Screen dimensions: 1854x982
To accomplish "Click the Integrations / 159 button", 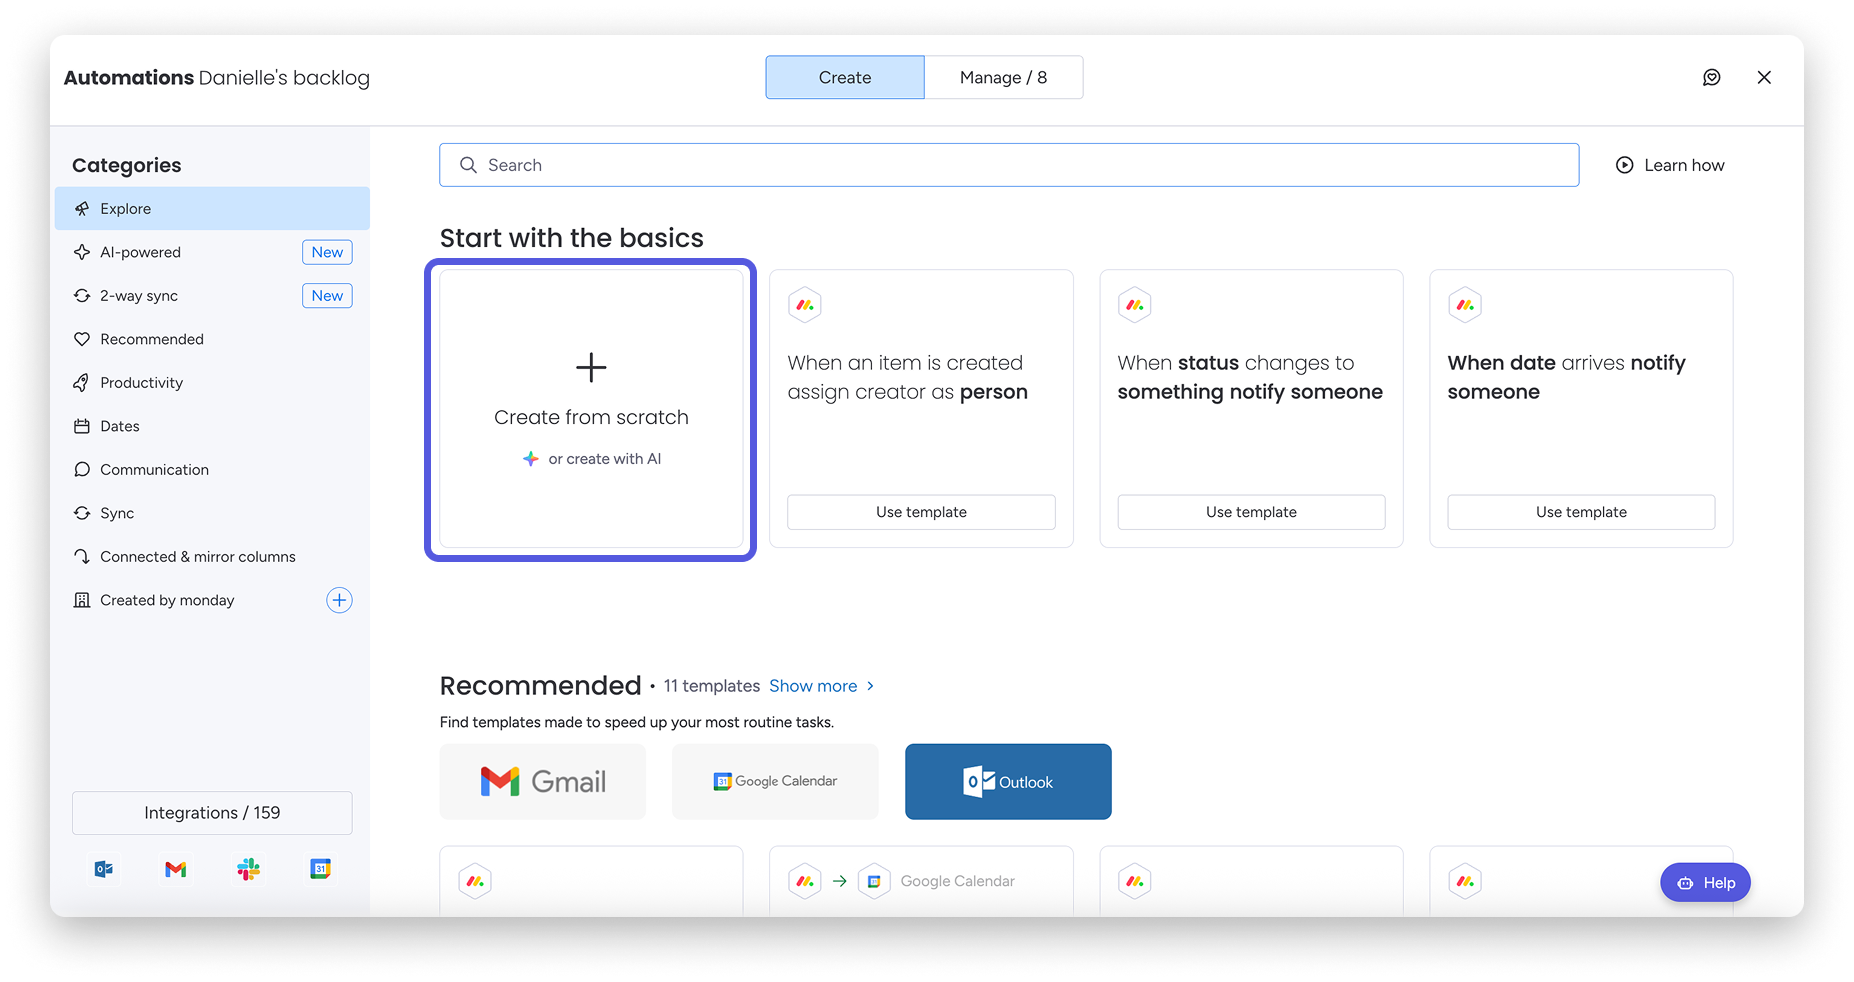I will click(x=212, y=813).
